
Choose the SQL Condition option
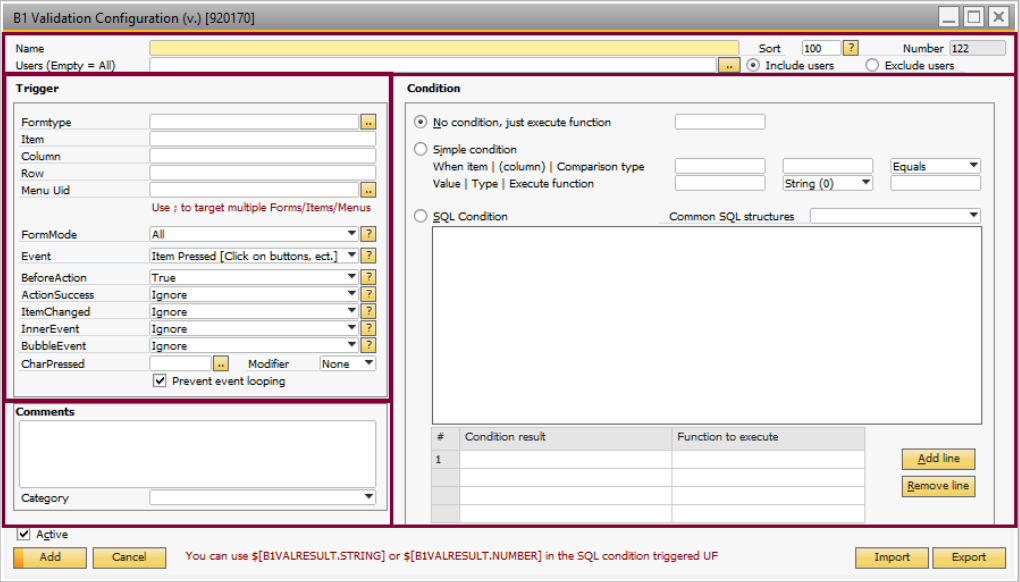(421, 216)
